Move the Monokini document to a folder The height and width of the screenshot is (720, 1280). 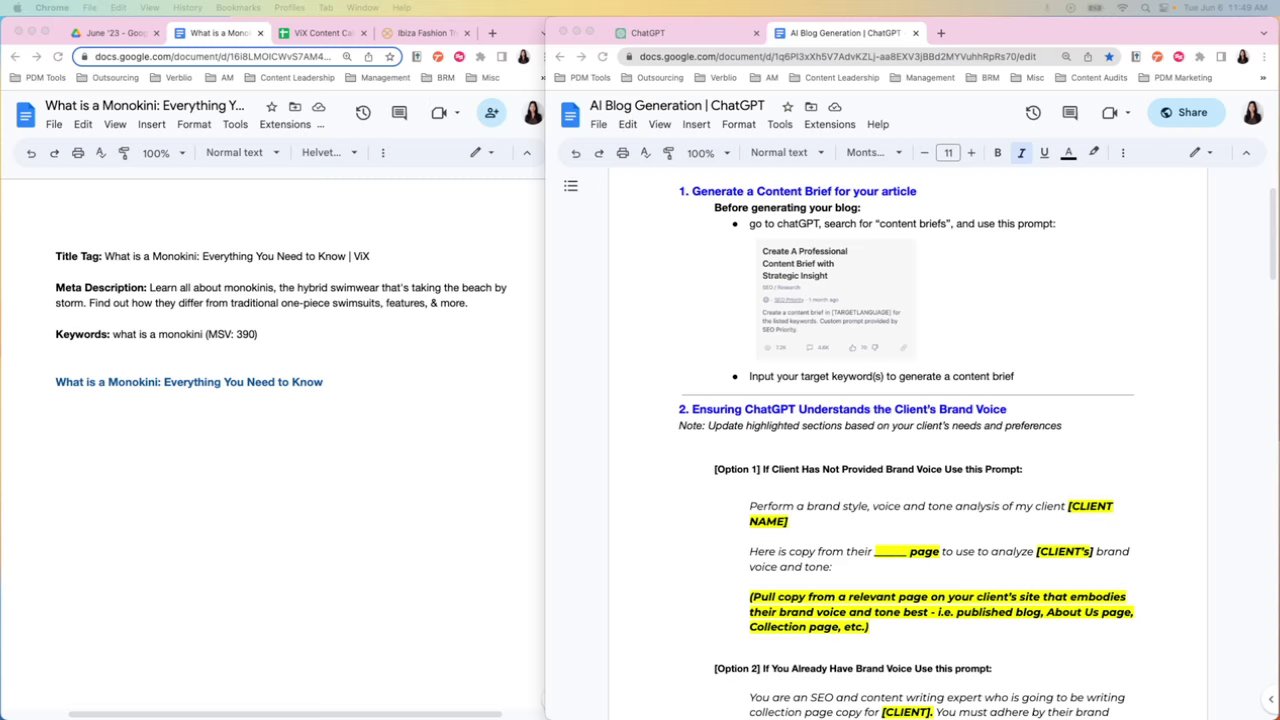point(295,106)
